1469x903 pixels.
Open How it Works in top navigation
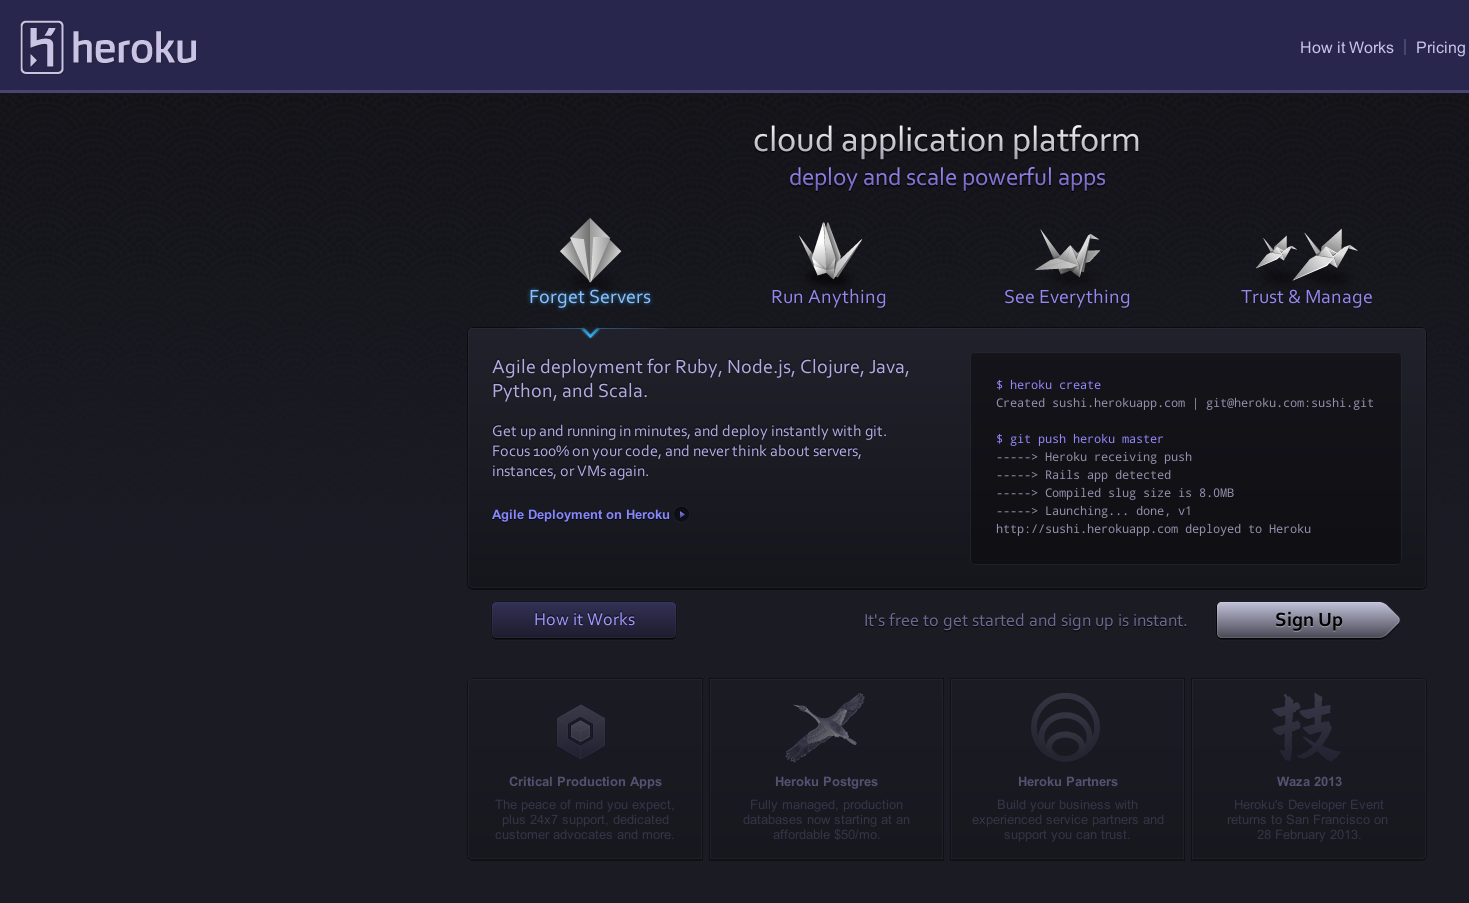pos(1346,47)
